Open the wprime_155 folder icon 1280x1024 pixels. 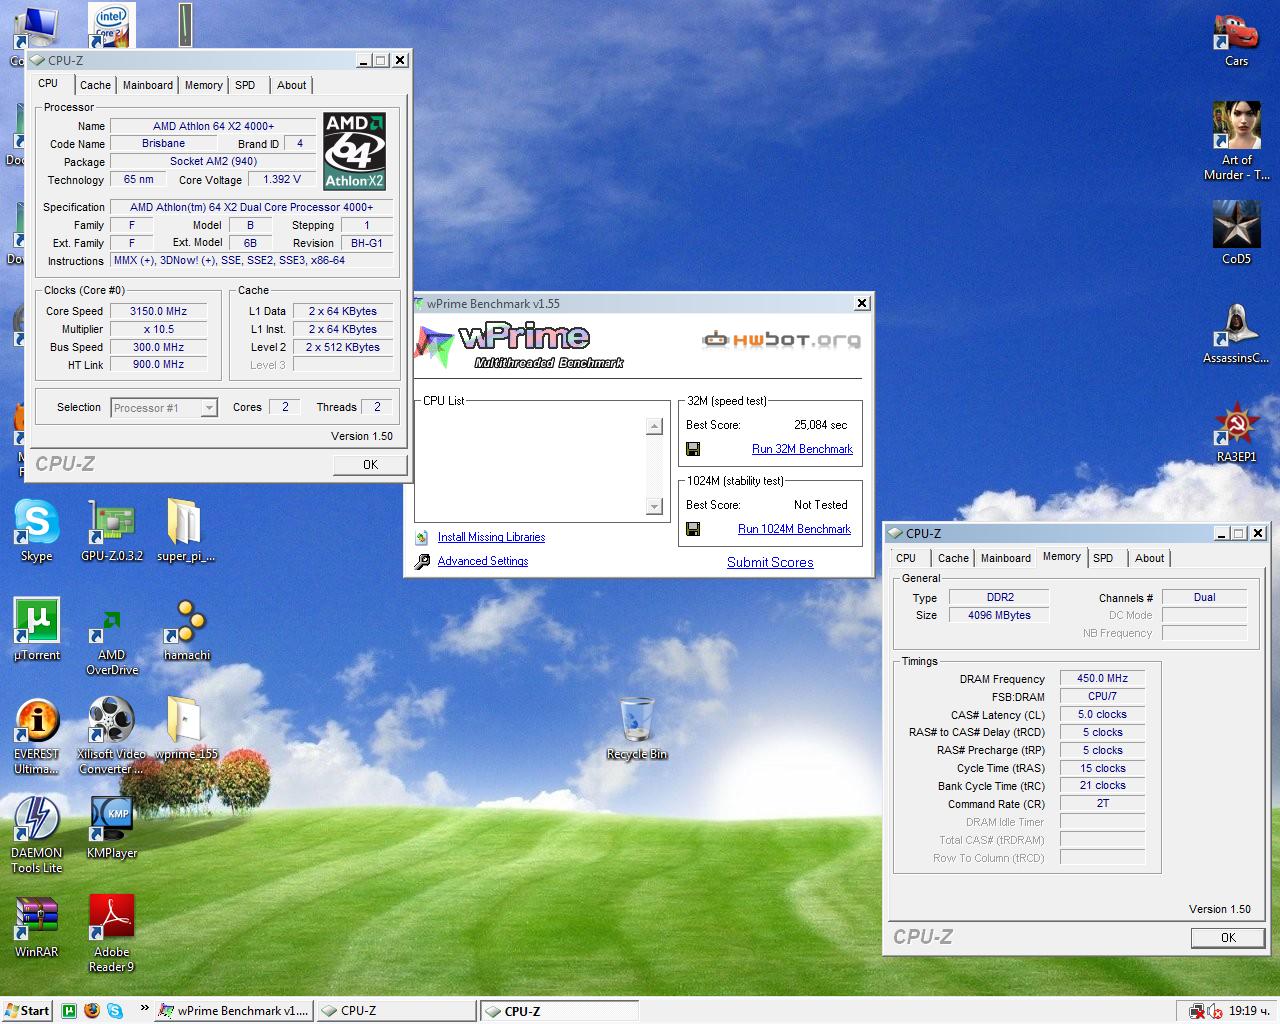tap(186, 728)
